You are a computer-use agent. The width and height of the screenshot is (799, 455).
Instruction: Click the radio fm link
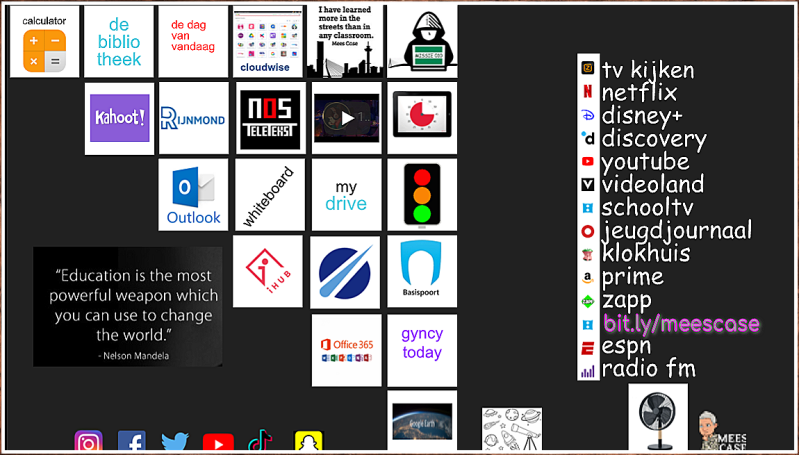pos(649,369)
